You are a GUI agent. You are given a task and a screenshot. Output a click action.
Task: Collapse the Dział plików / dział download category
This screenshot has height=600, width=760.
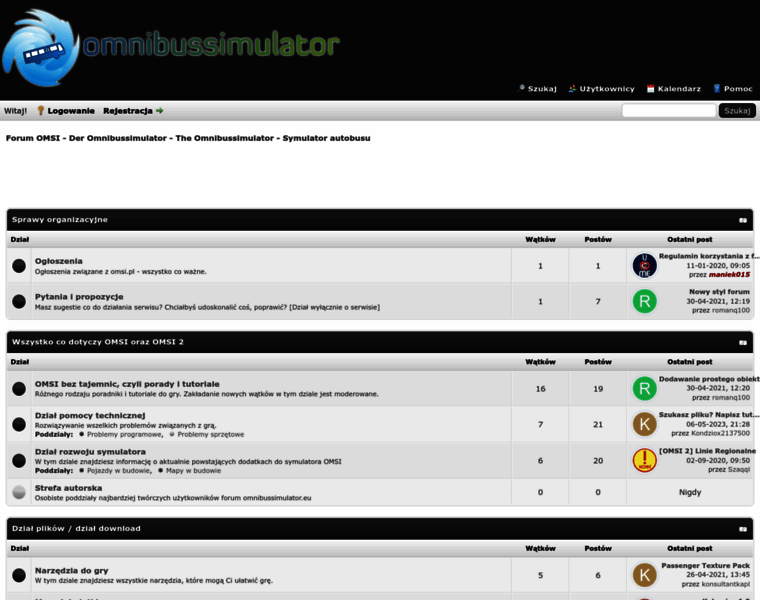pos(743,529)
